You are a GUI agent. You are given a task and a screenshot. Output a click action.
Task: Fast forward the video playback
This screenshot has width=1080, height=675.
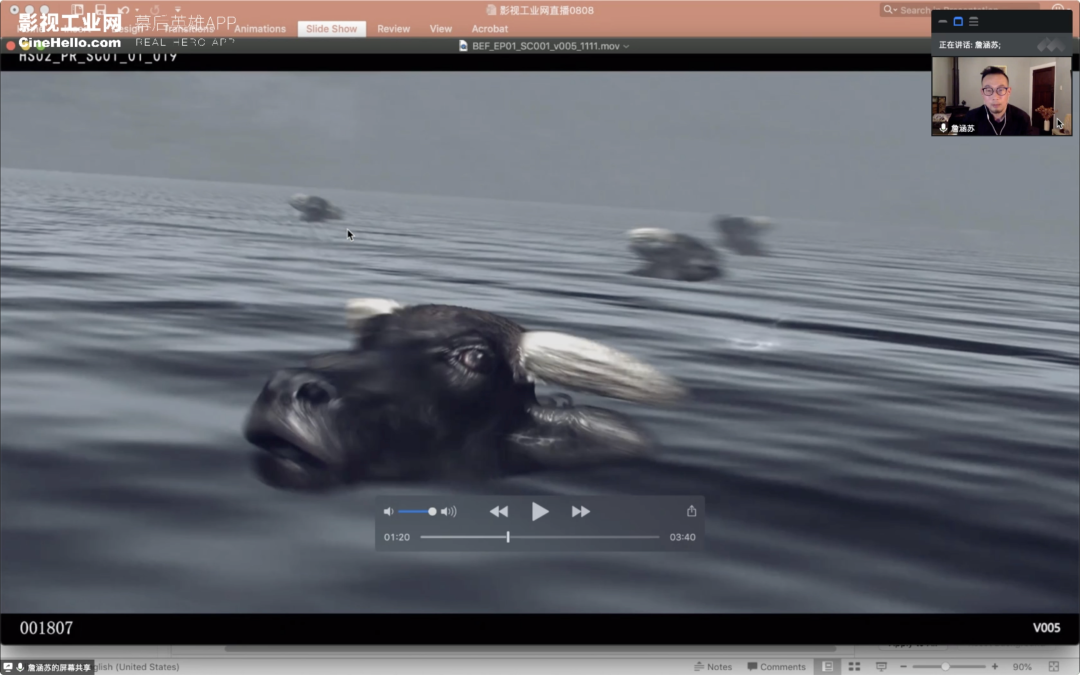(x=581, y=511)
